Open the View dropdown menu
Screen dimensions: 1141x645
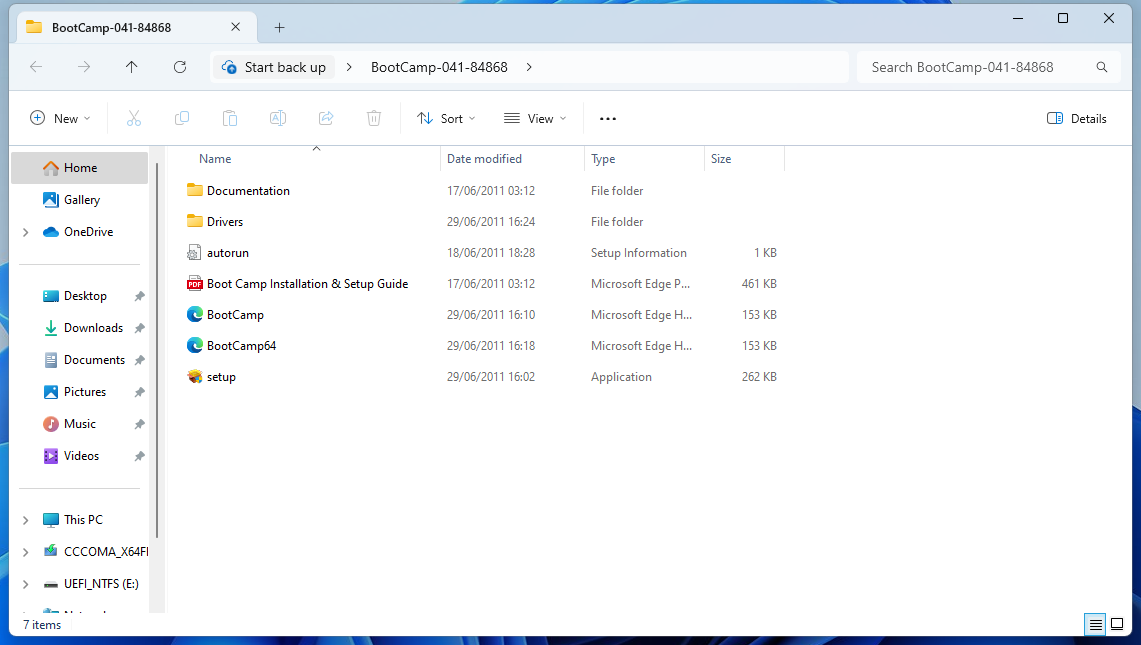tap(535, 119)
